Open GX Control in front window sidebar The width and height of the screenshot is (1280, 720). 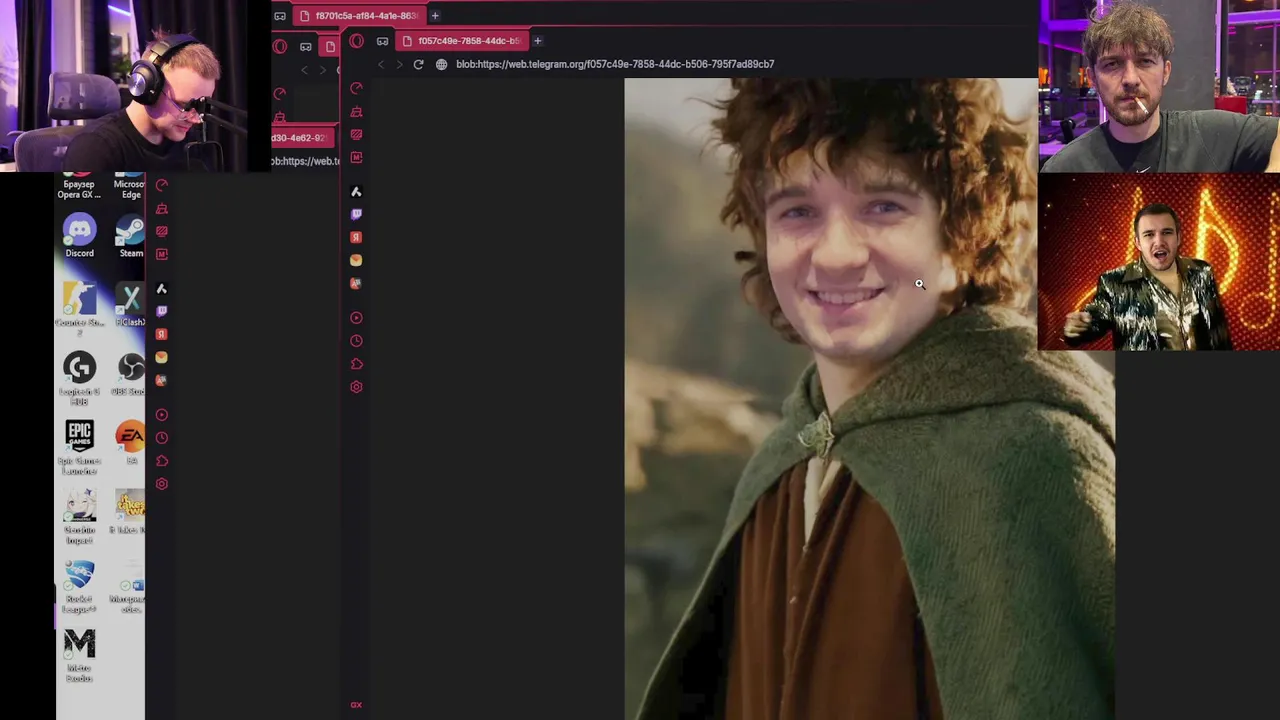point(356,88)
